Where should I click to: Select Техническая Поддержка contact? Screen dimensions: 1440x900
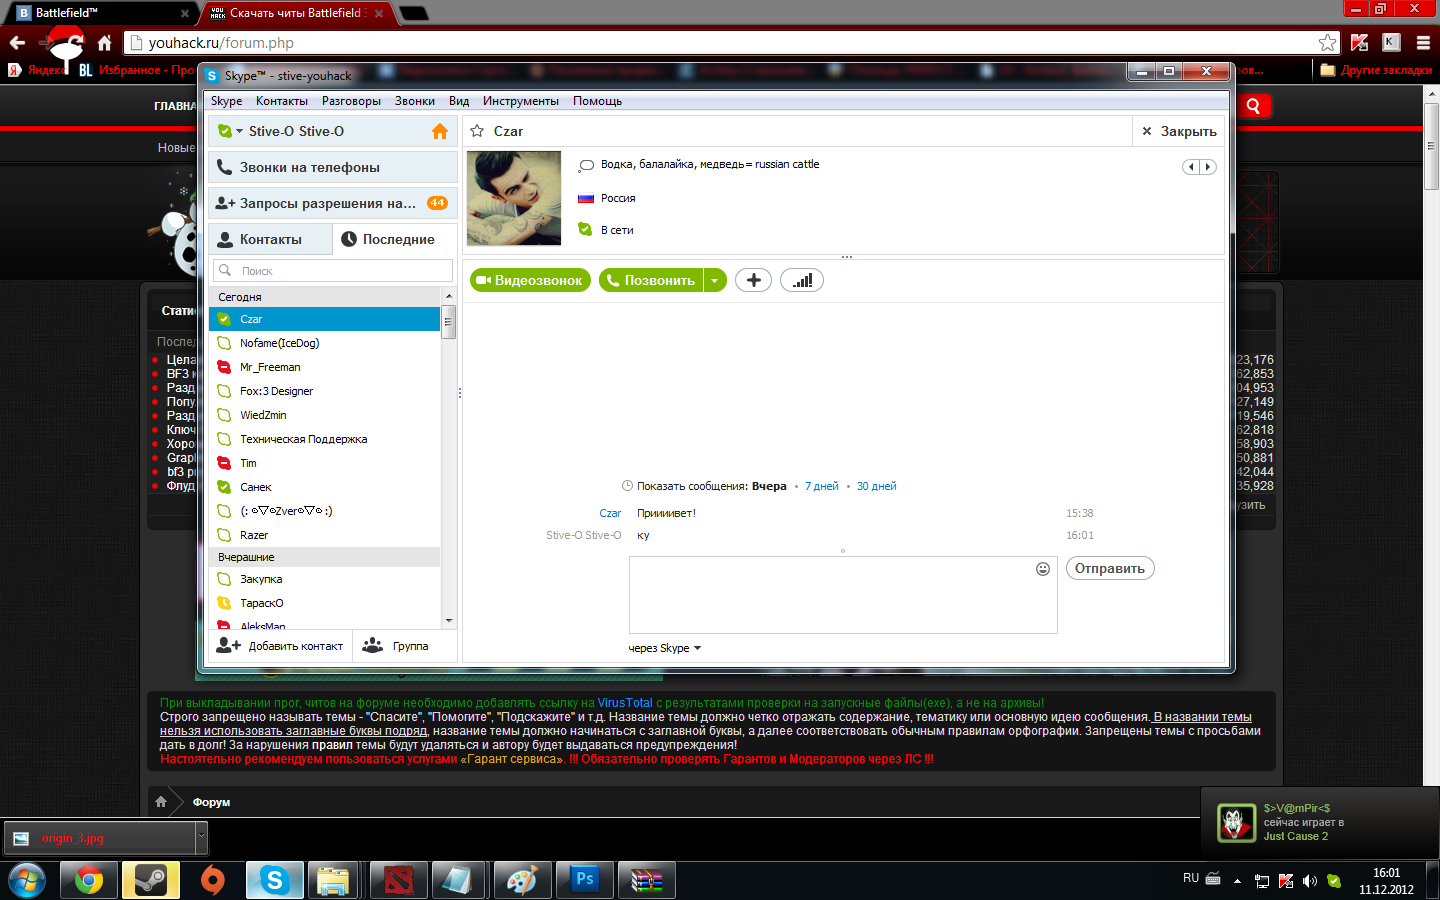[x=325, y=439]
